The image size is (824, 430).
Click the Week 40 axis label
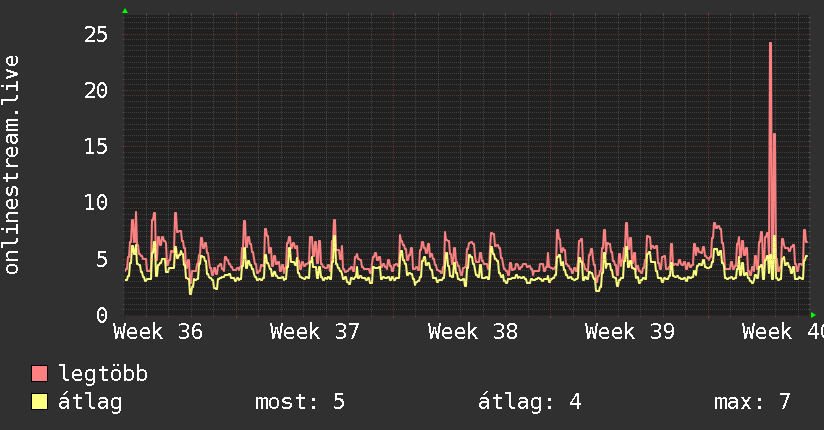click(x=782, y=332)
